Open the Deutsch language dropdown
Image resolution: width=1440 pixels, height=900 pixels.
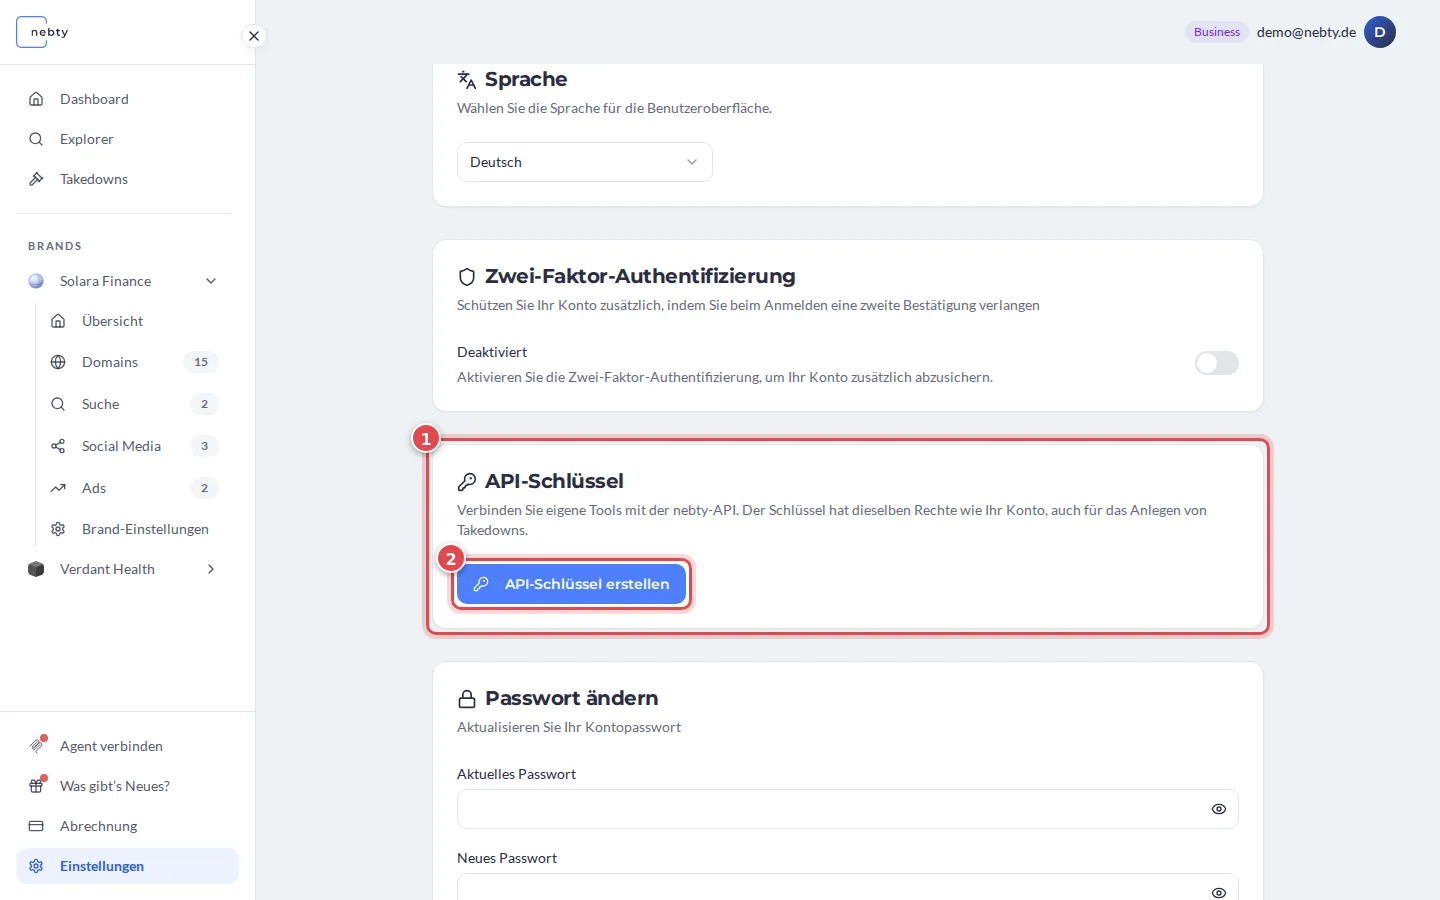pyautogui.click(x=584, y=162)
